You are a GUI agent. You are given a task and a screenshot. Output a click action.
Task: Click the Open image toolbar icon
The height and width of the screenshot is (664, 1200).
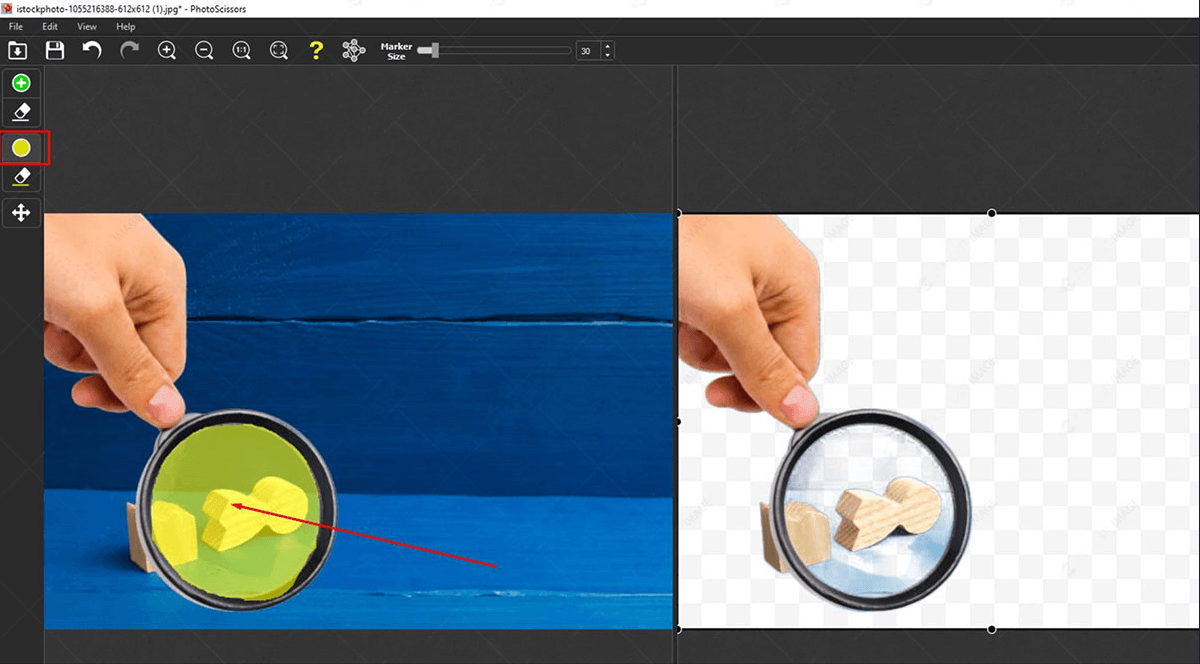(17, 50)
